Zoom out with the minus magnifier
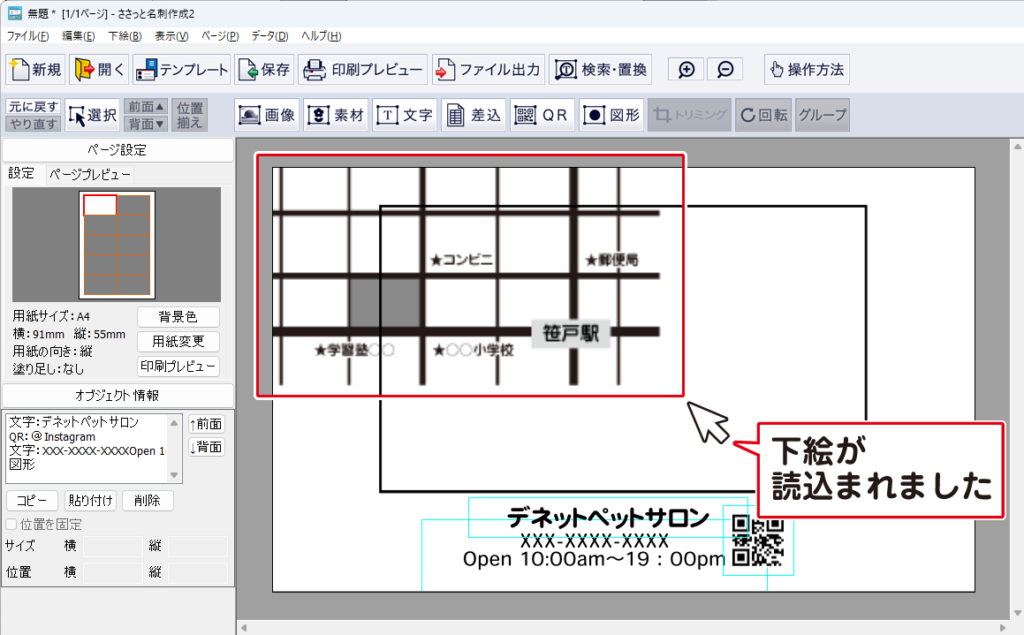 coord(725,69)
